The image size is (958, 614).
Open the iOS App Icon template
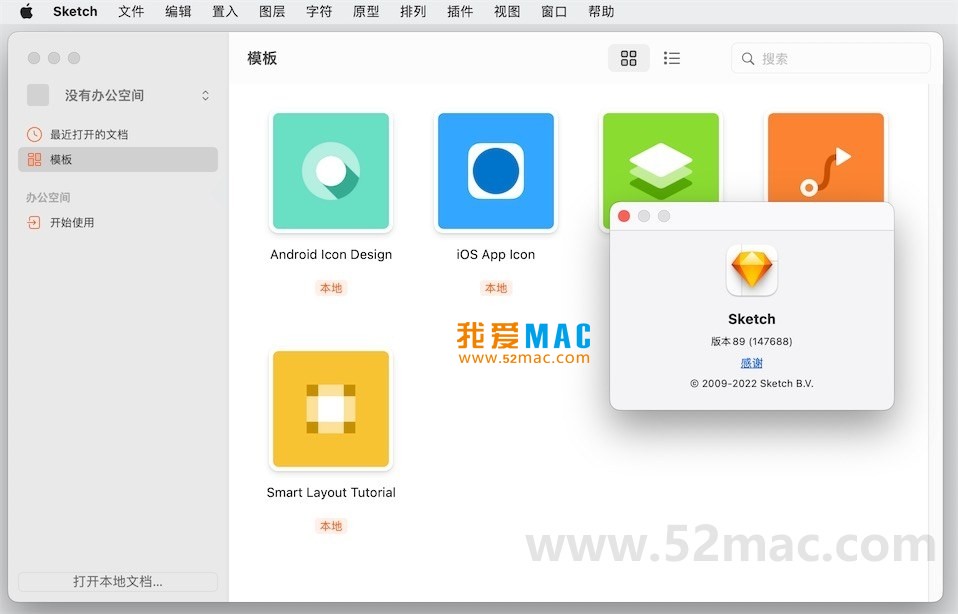coord(495,171)
